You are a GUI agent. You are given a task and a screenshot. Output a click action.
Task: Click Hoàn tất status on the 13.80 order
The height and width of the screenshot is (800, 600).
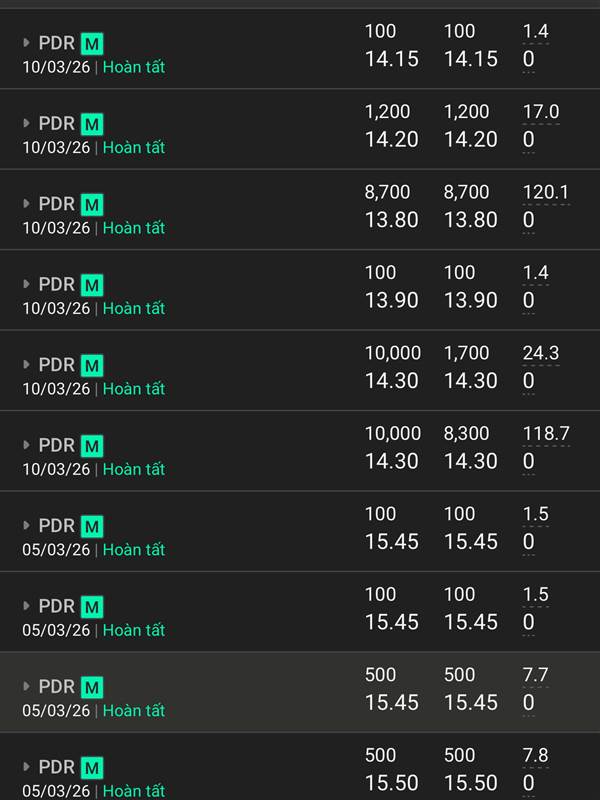point(134,228)
